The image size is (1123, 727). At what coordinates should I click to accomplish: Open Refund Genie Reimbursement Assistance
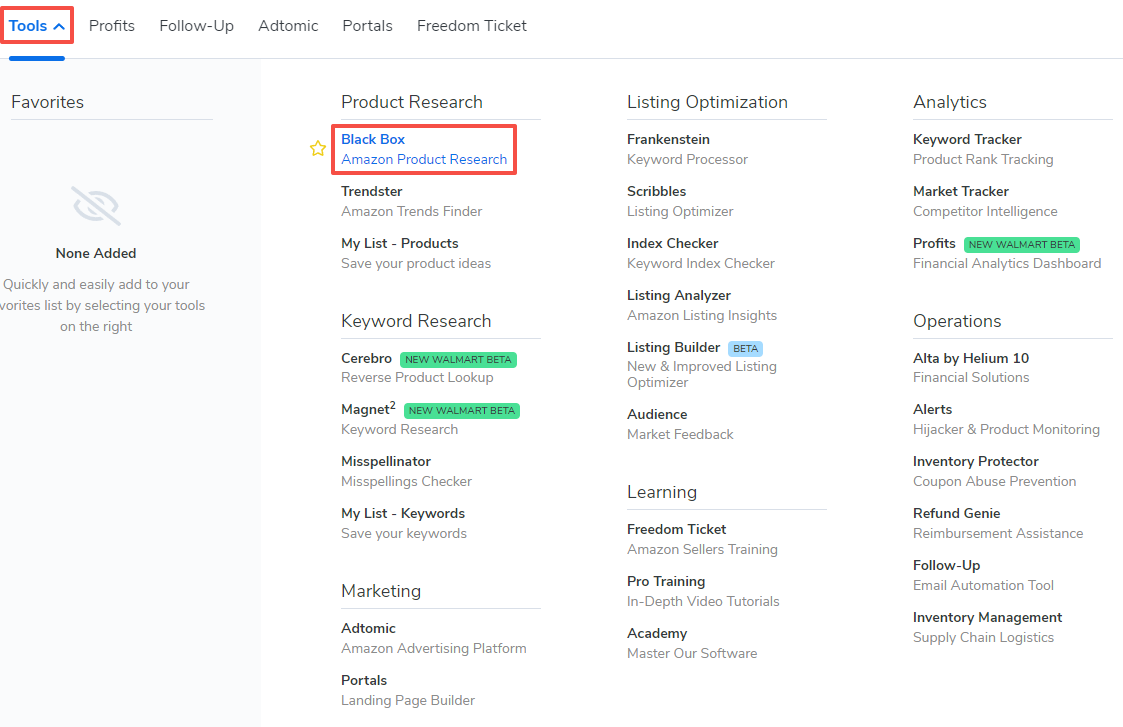[x=998, y=524]
